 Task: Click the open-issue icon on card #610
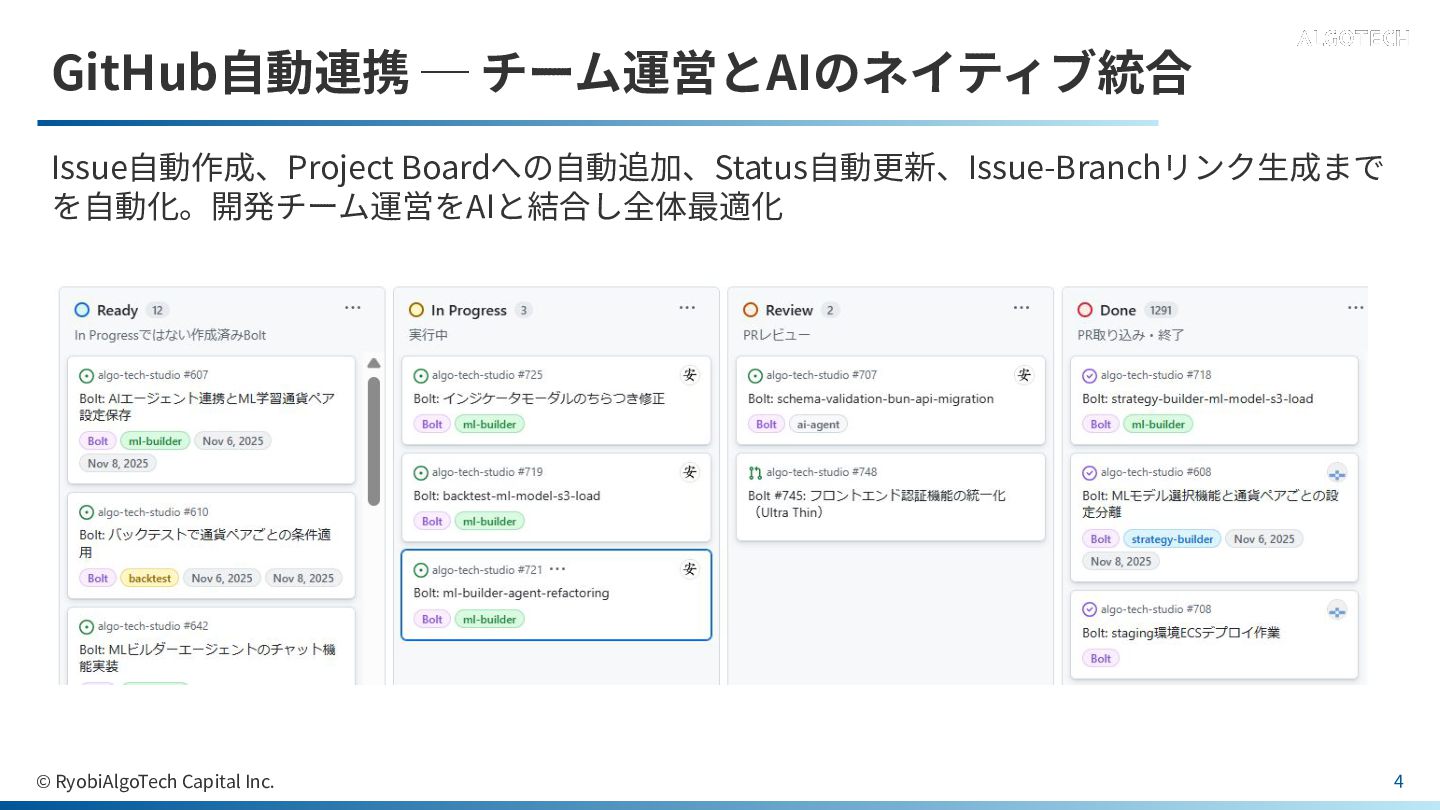pos(87,513)
